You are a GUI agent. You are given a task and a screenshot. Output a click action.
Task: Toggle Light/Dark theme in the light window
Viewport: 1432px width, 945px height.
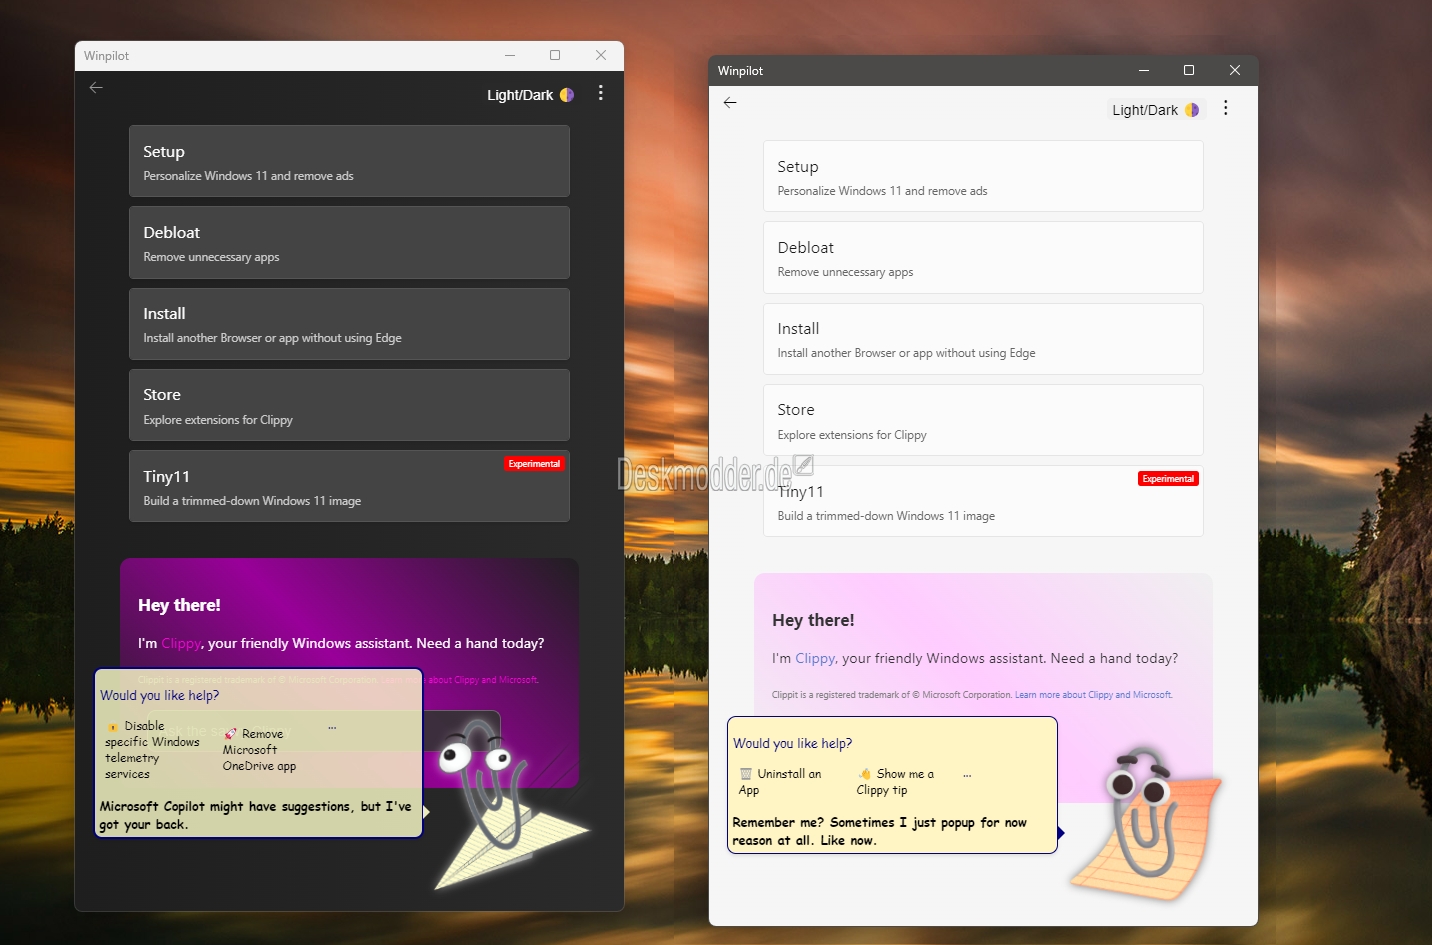1155,110
